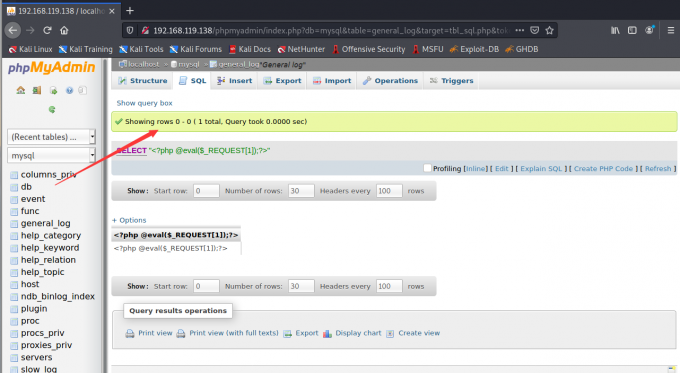Open help_category table in sidebar
The height and width of the screenshot is (373, 680).
pos(51,236)
